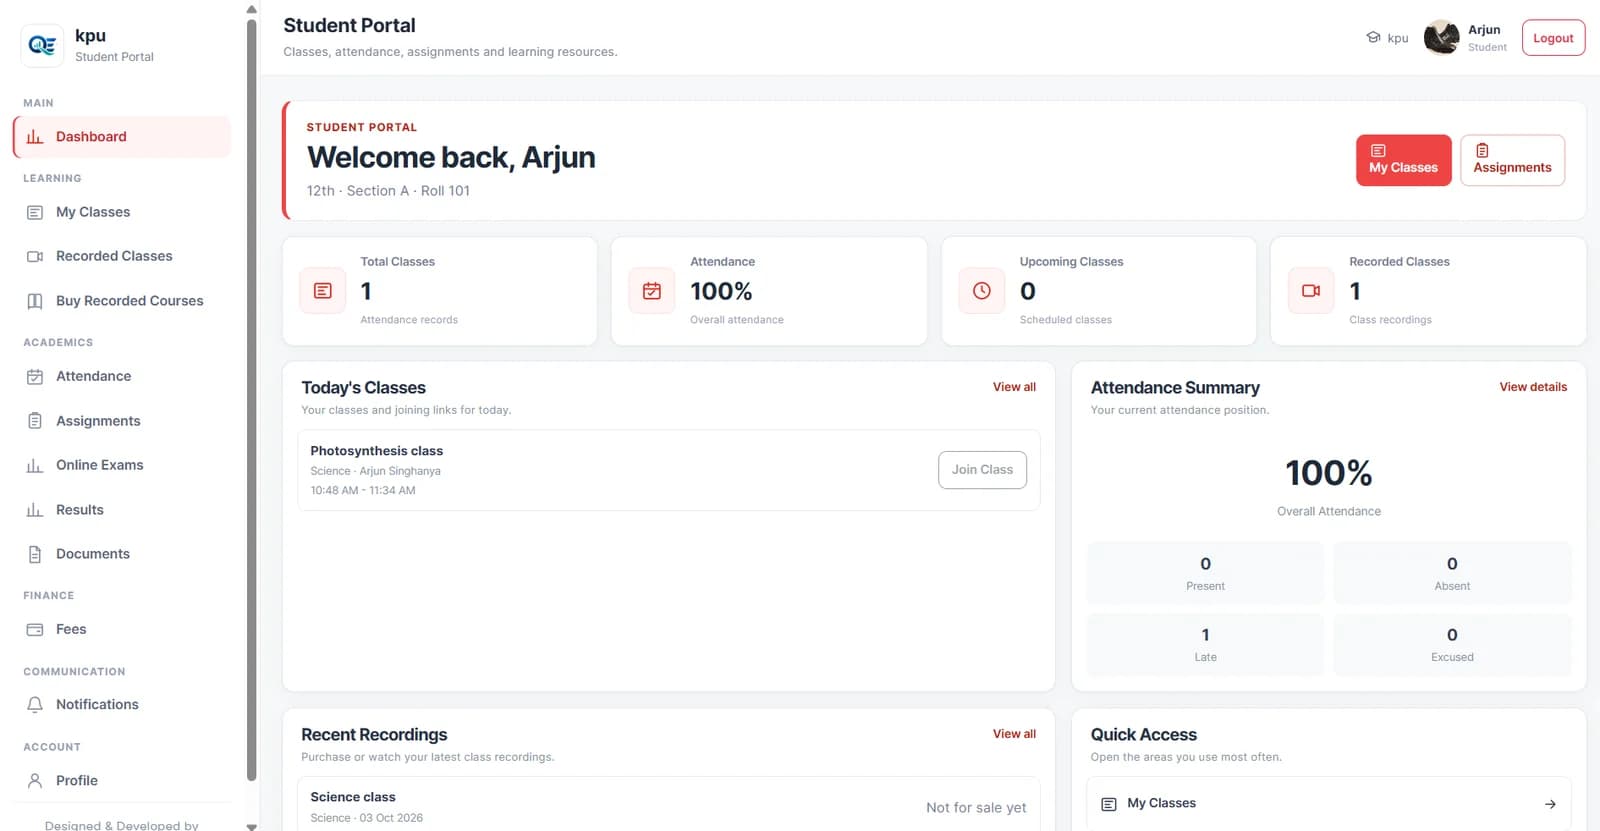The image size is (1600, 831).
Task: Click the Buy Recorded Courses book icon
Action: (x=35, y=301)
